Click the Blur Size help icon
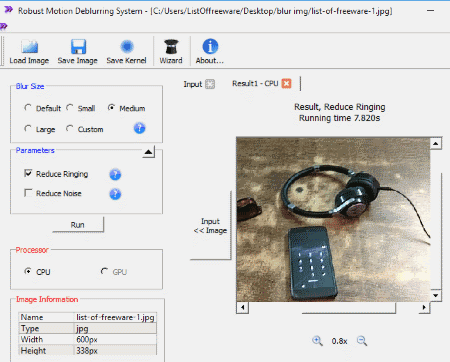Image resolution: width=450 pixels, height=362 pixels. (x=139, y=128)
